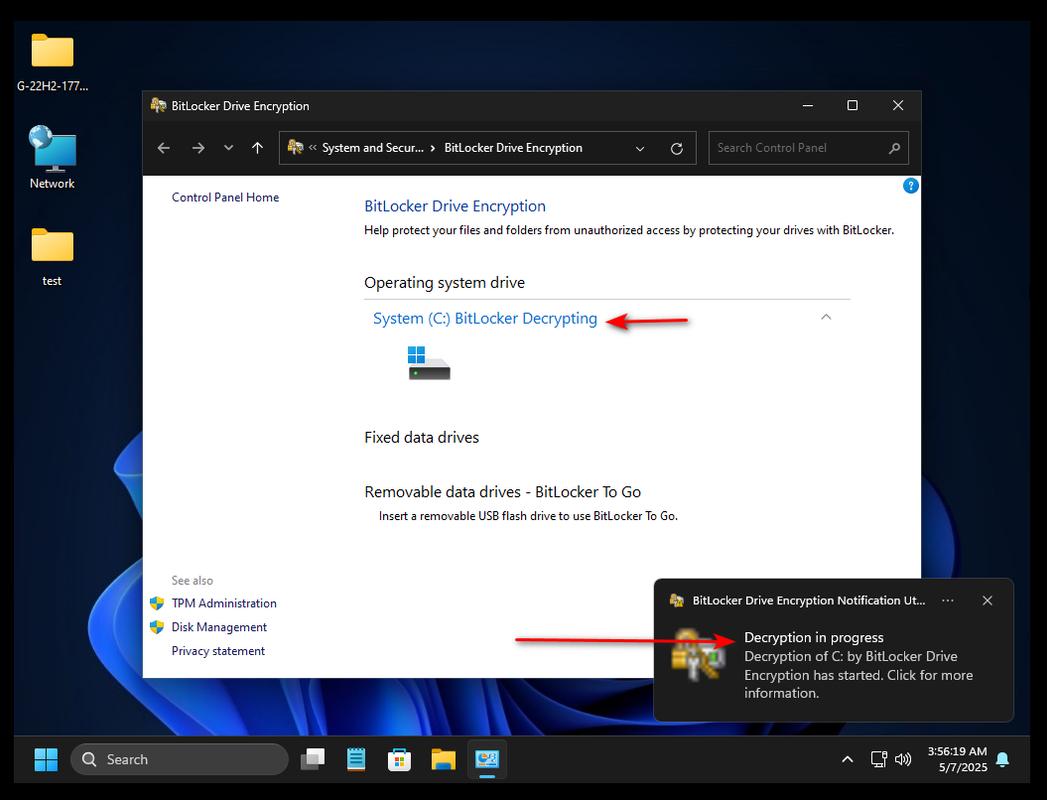The image size is (1047, 800).
Task: Click the shield icon beside Disk Management
Action: click(157, 628)
